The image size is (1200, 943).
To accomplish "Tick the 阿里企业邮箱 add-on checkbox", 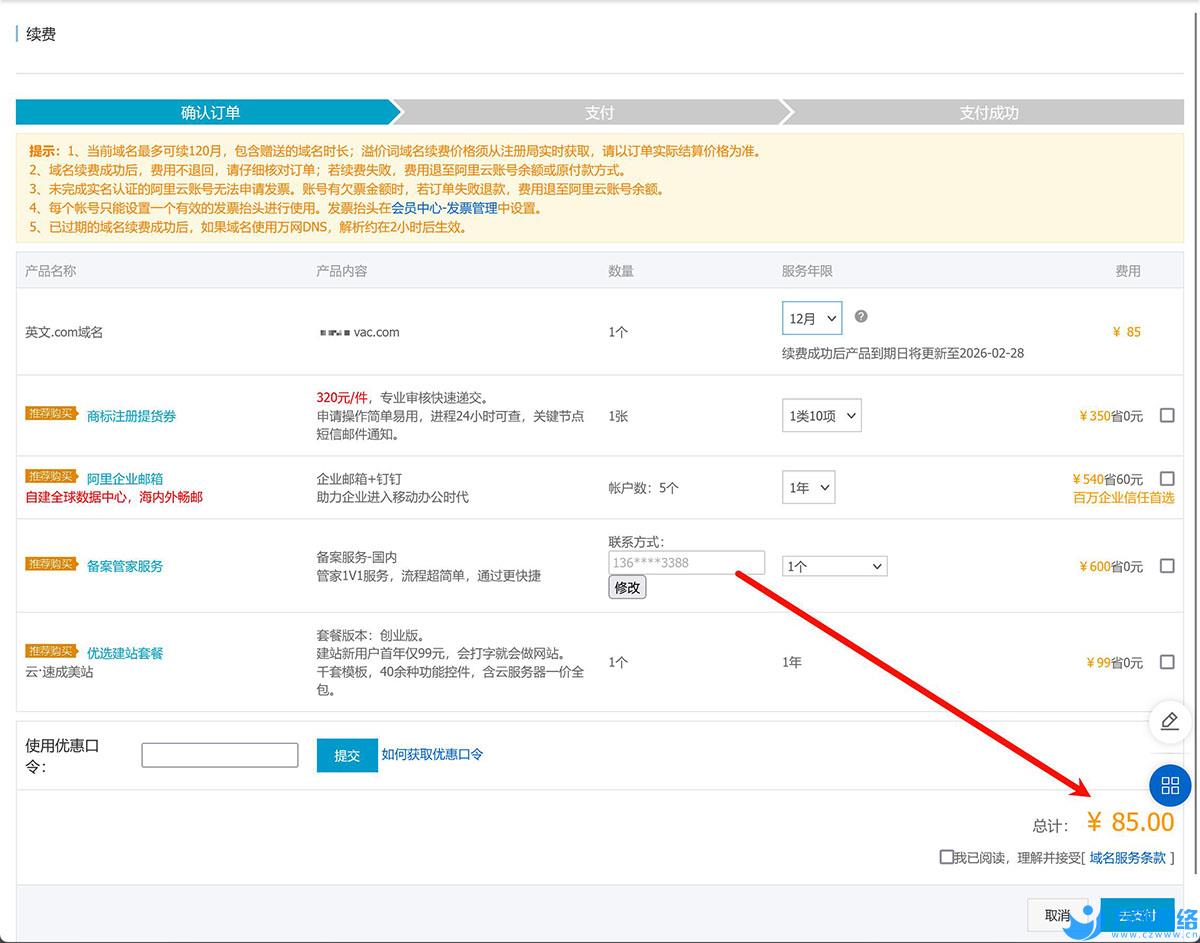I will 1167,478.
